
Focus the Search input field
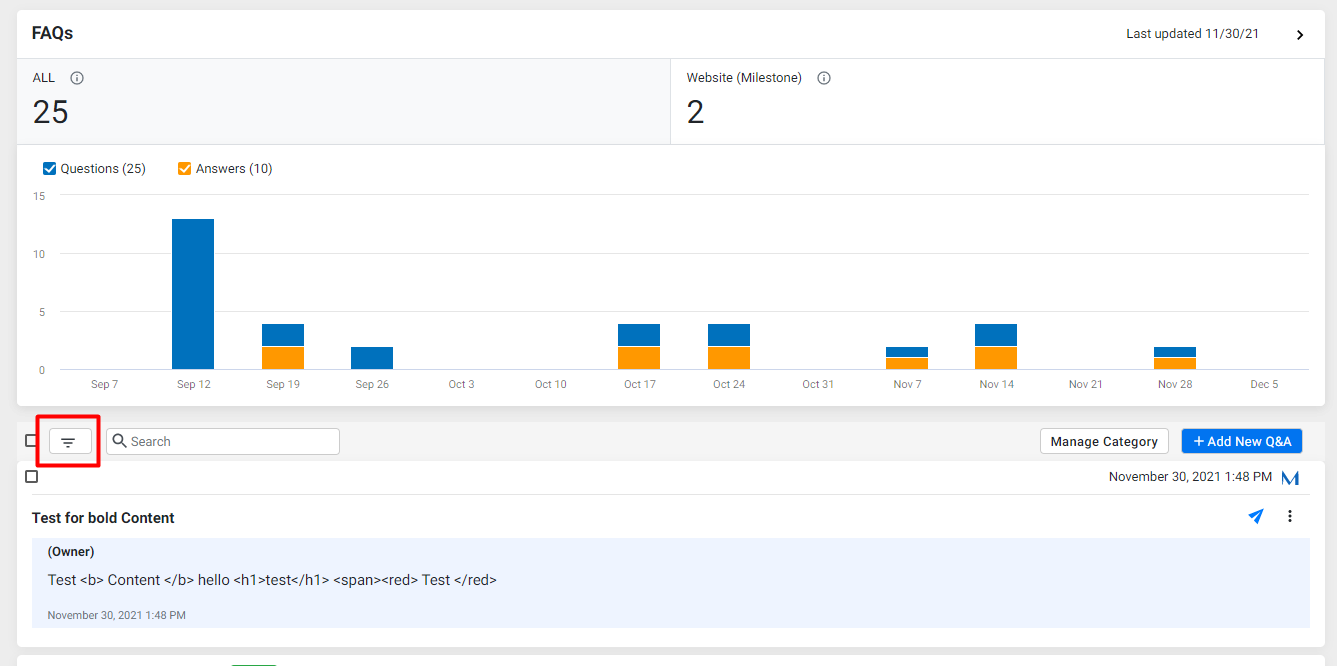(223, 441)
